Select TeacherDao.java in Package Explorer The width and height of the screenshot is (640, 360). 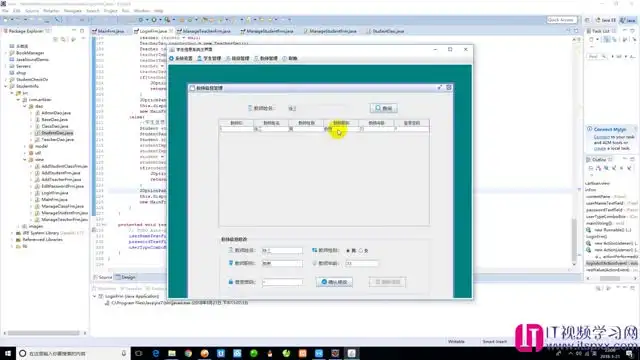click(58, 140)
